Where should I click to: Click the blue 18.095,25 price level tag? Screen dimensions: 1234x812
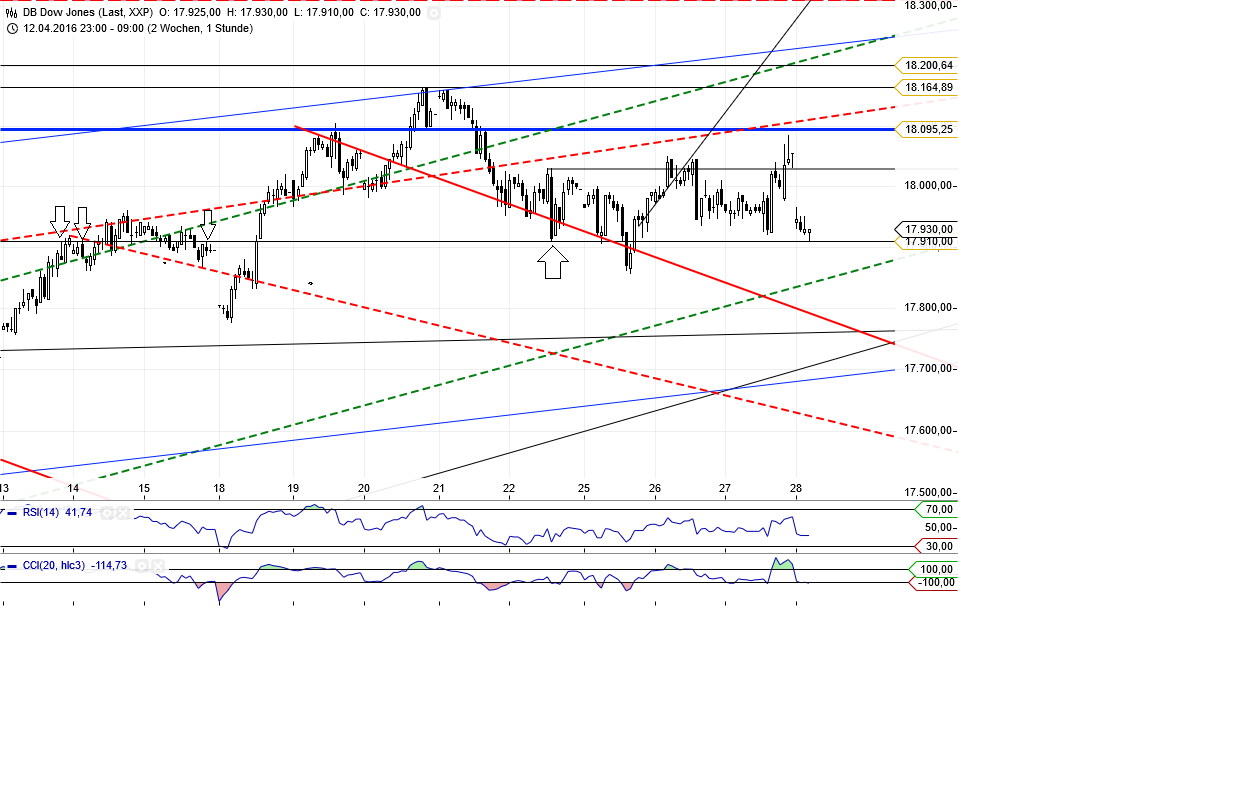pyautogui.click(x=930, y=129)
